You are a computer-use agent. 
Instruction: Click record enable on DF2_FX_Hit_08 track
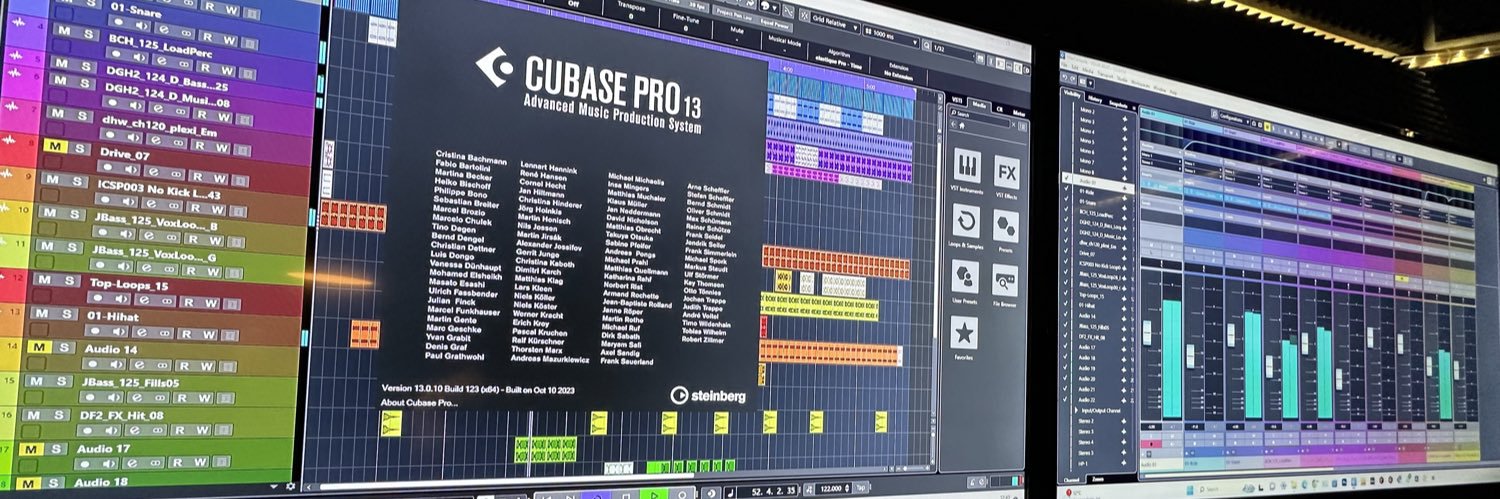87,430
